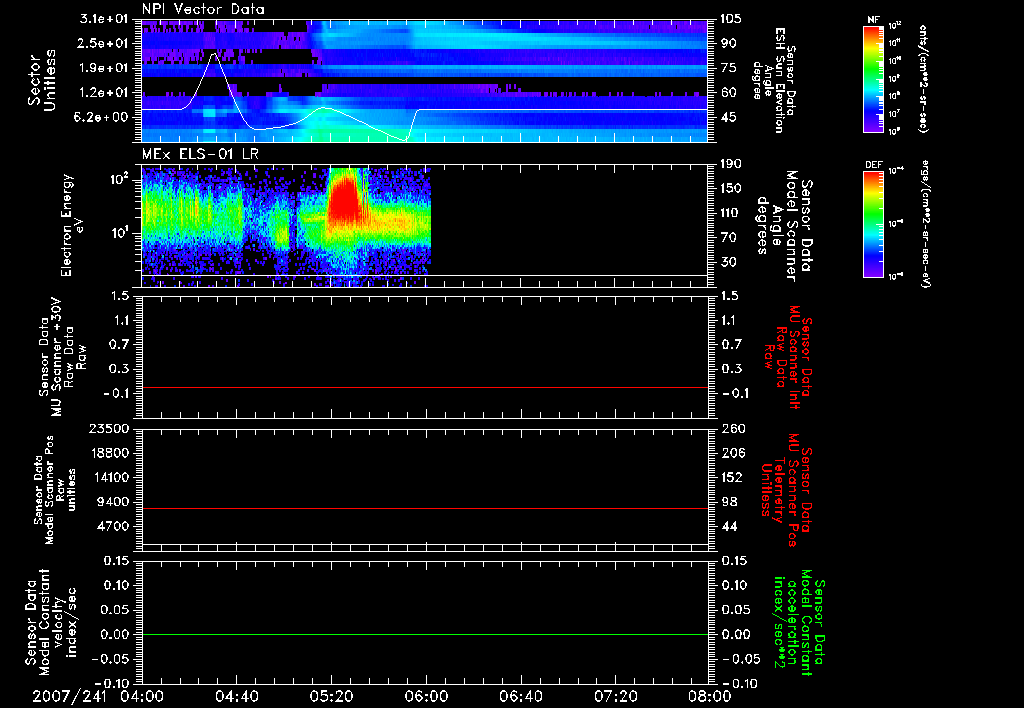Viewport: 1024px width, 708px height.
Task: Click the '14100' scanner position tick label
Action: [109, 477]
